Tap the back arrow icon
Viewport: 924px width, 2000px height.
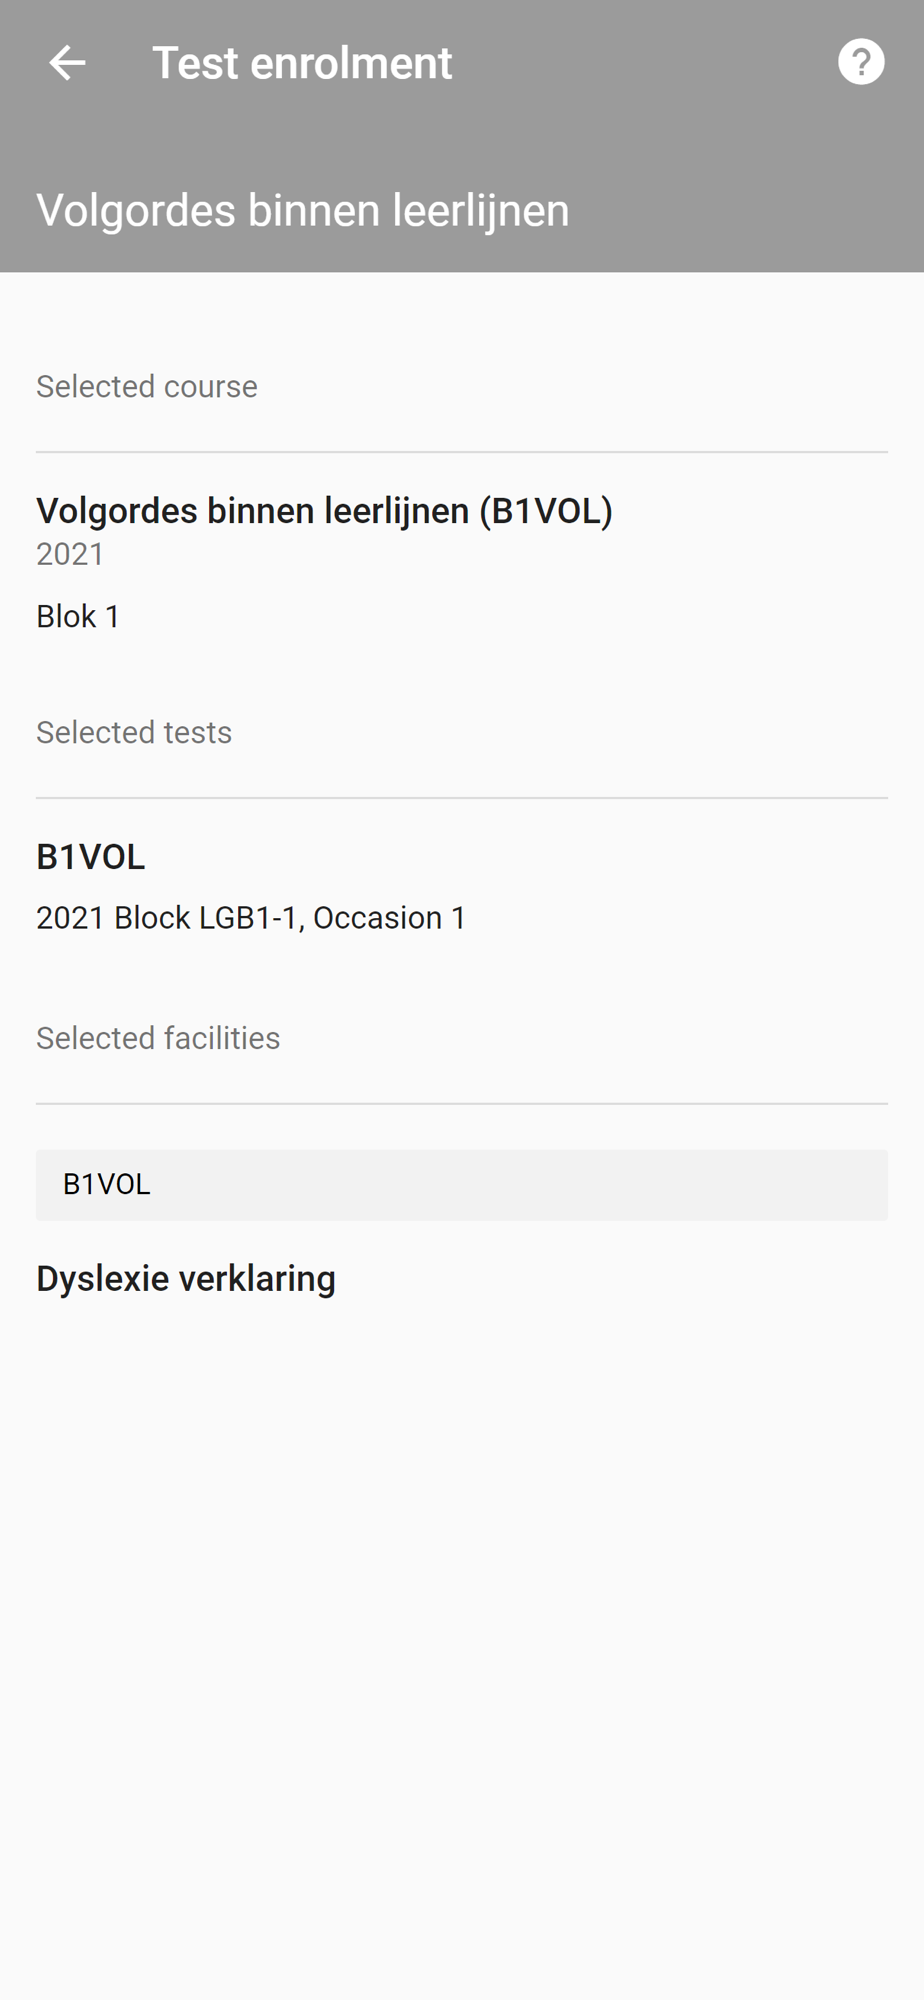point(67,63)
